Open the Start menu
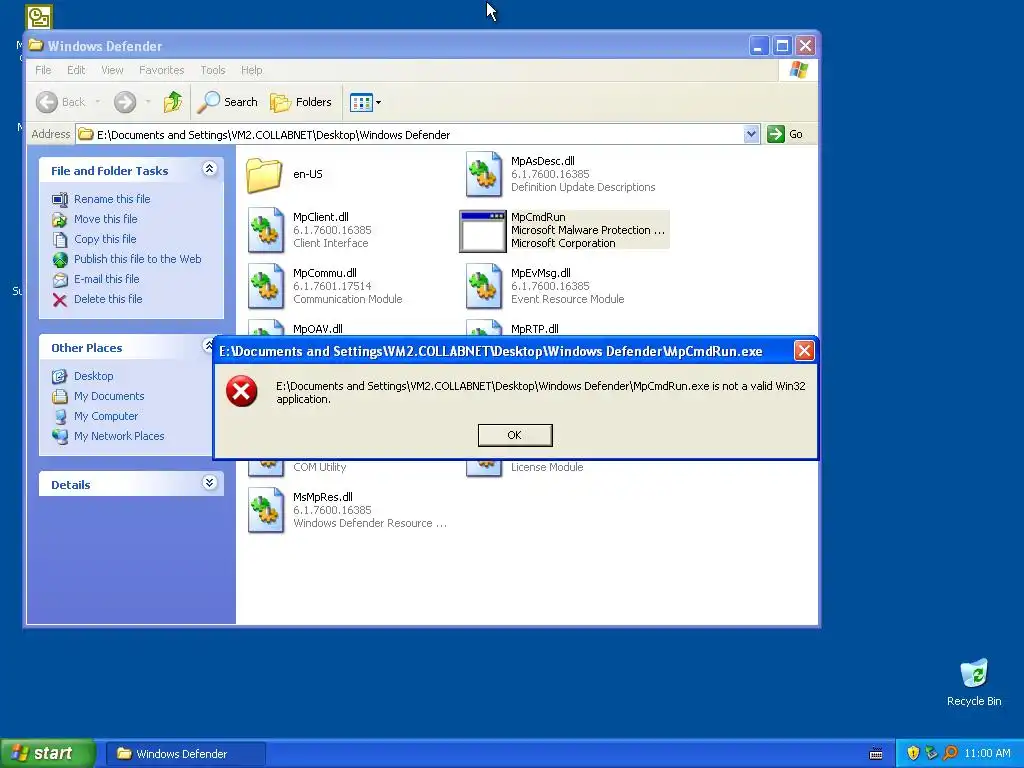Image resolution: width=1024 pixels, height=768 pixels. 47,753
